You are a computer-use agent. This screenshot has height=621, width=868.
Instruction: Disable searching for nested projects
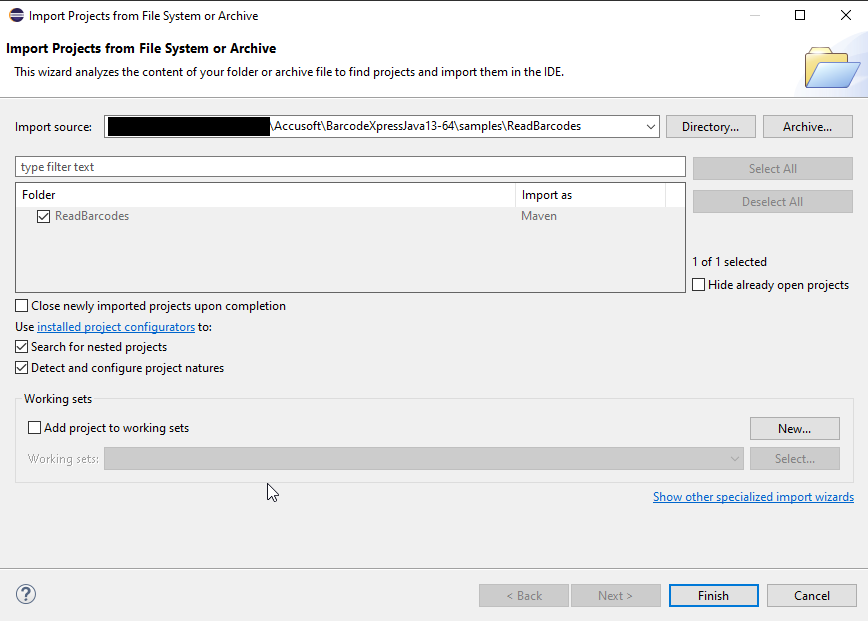[21, 346]
